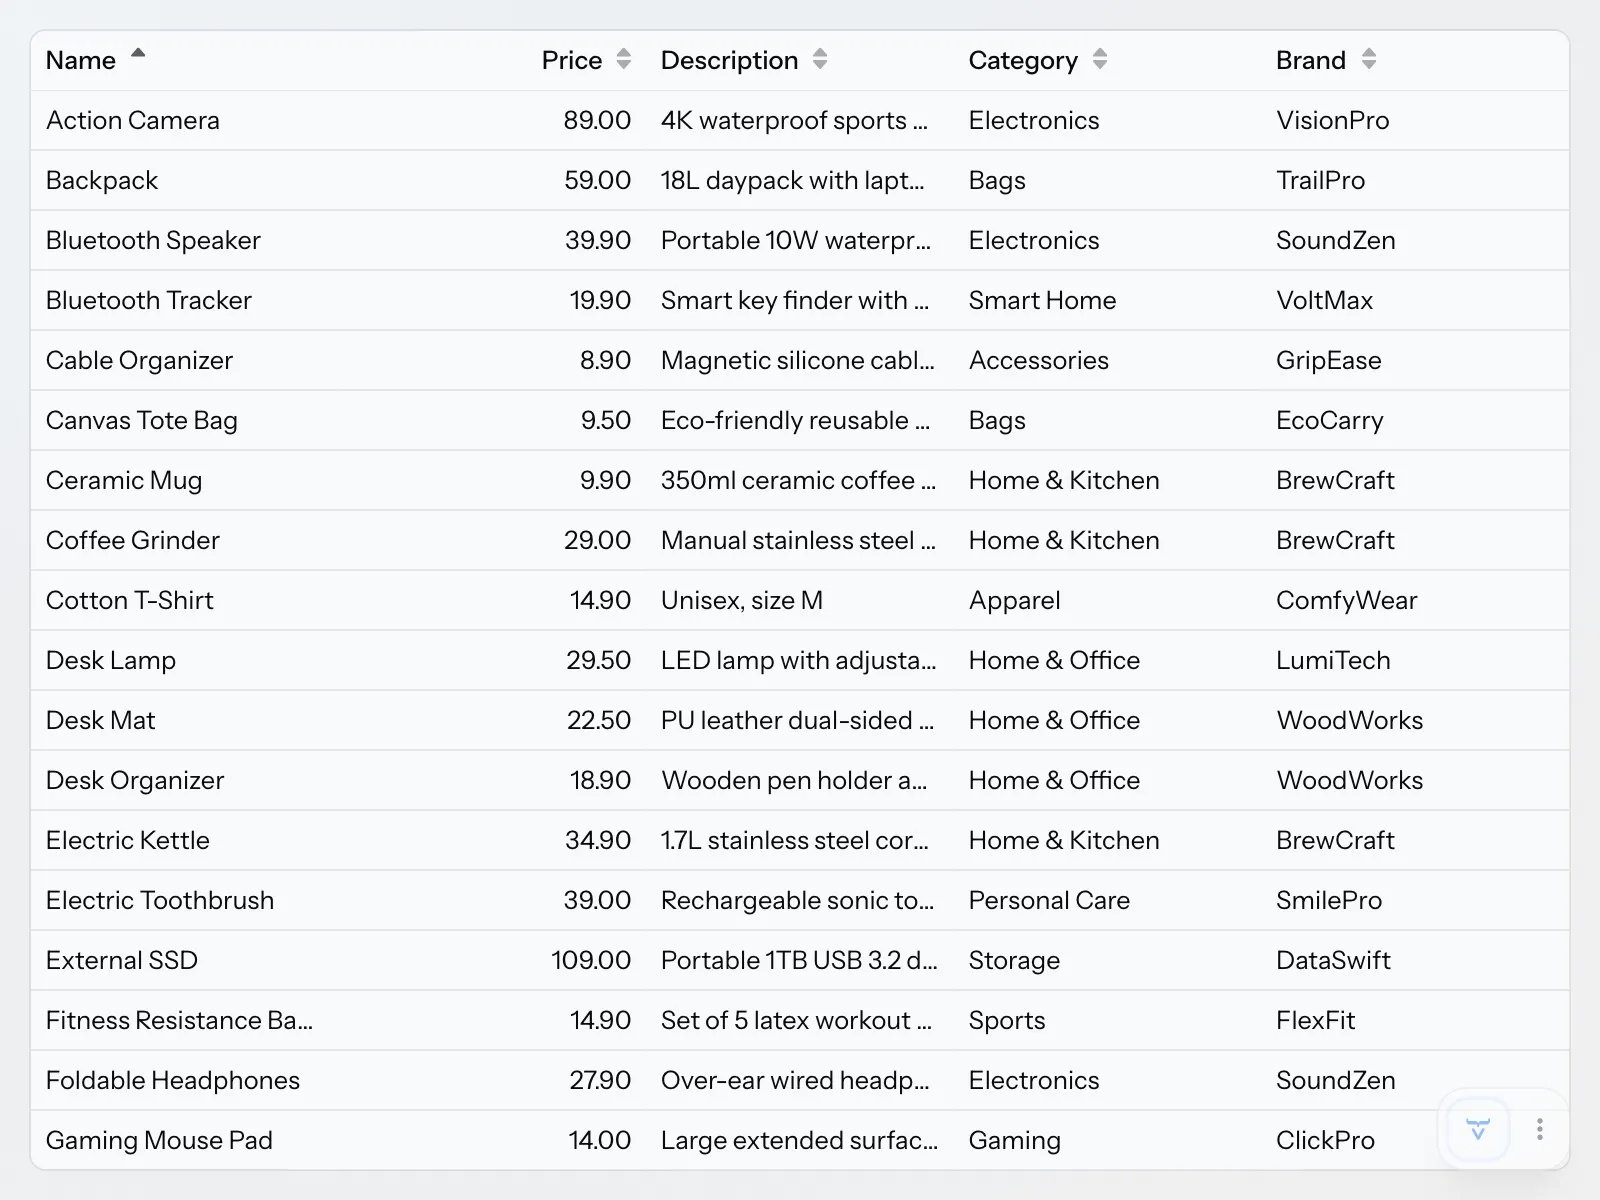Select the Foldable Headphones name cell
Screen dimensions: 1600x1200
[x=173, y=1080]
